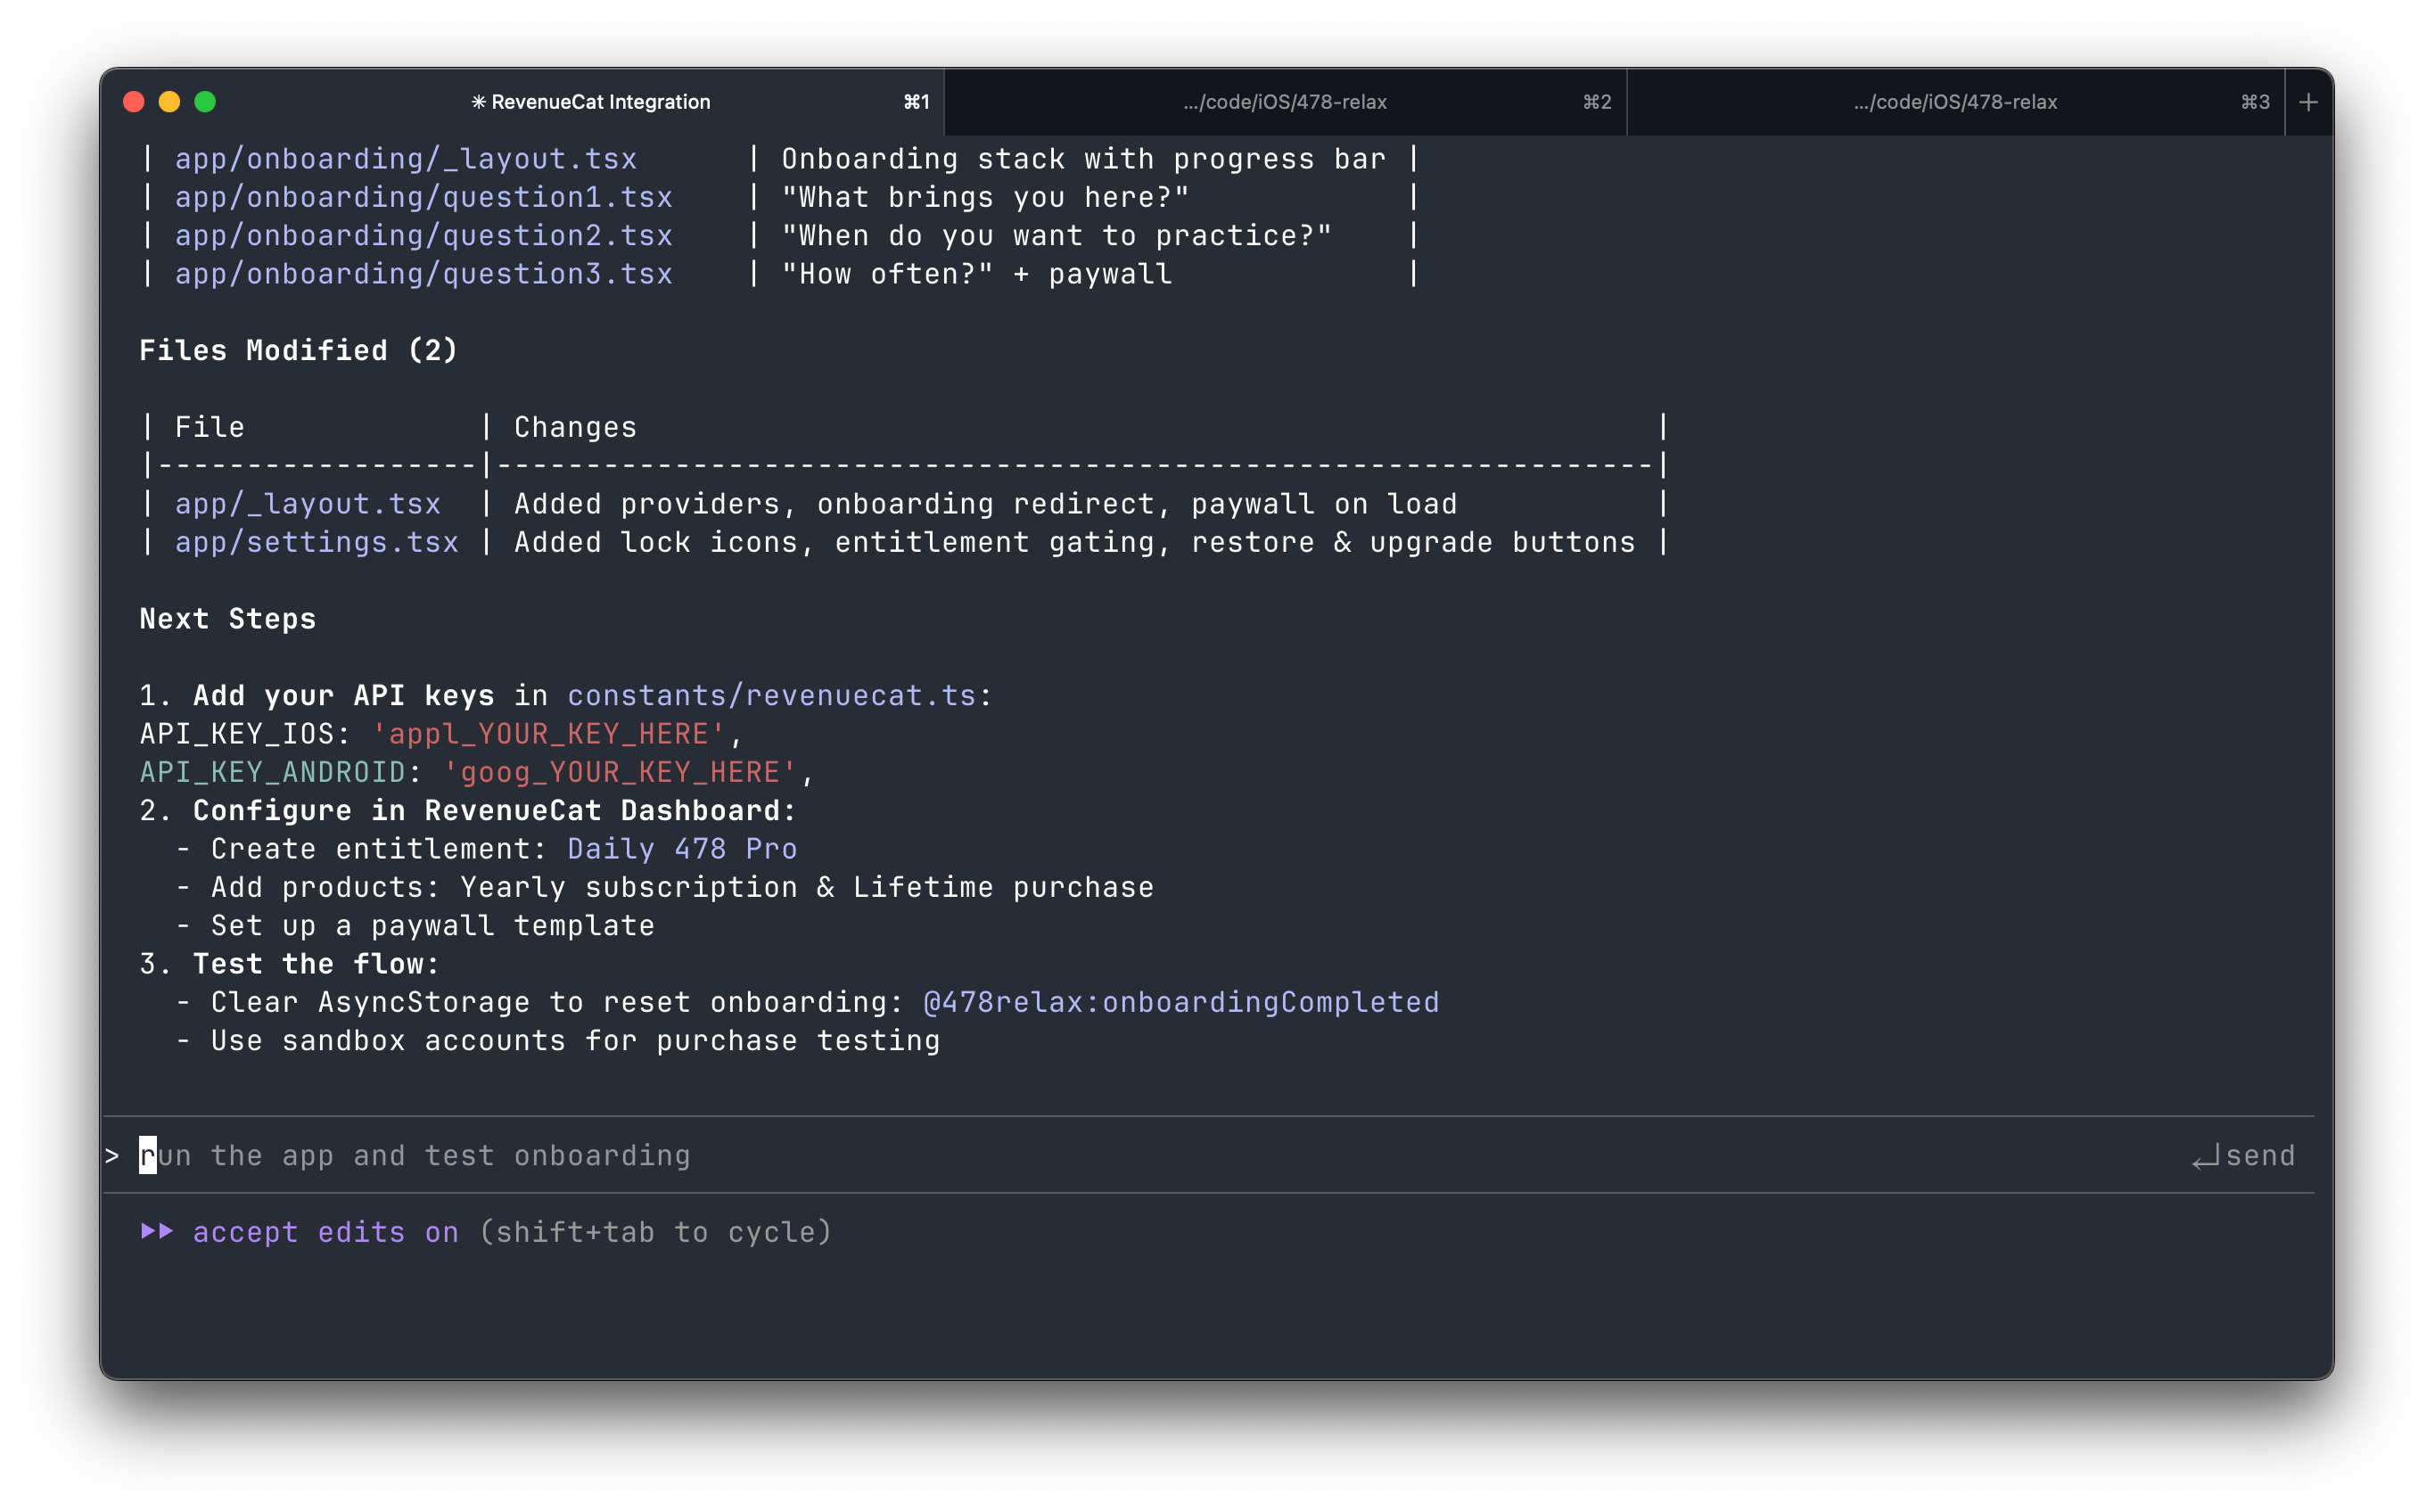This screenshot has height=1512, width=2434.
Task: Switch to the ⌘3 code/iOS/478-relax tab
Action: pos(1955,102)
